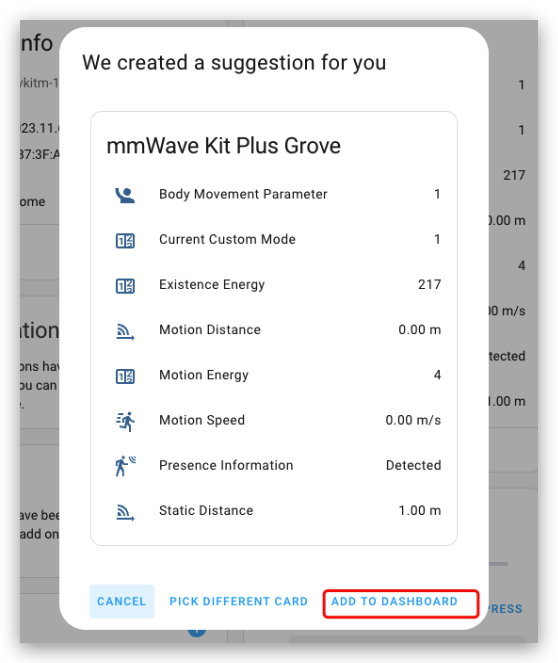Click the Motion Speed running figure icon
The image size is (558, 663).
pos(125,421)
